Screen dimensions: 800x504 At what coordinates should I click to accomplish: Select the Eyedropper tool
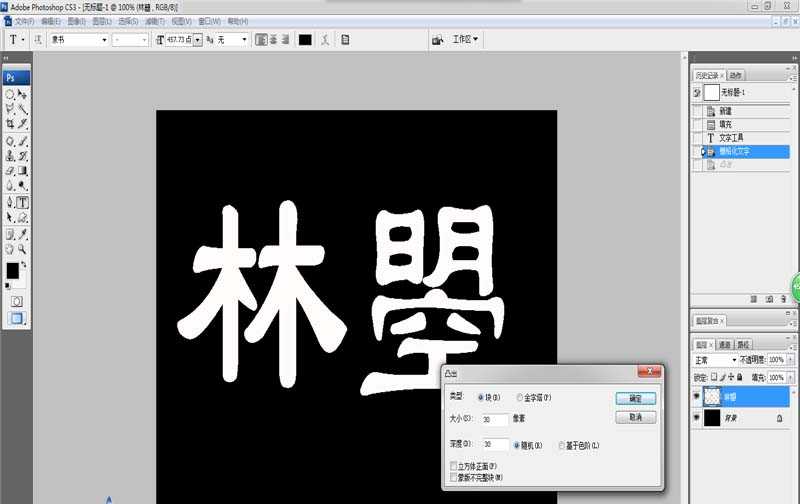click(22, 235)
